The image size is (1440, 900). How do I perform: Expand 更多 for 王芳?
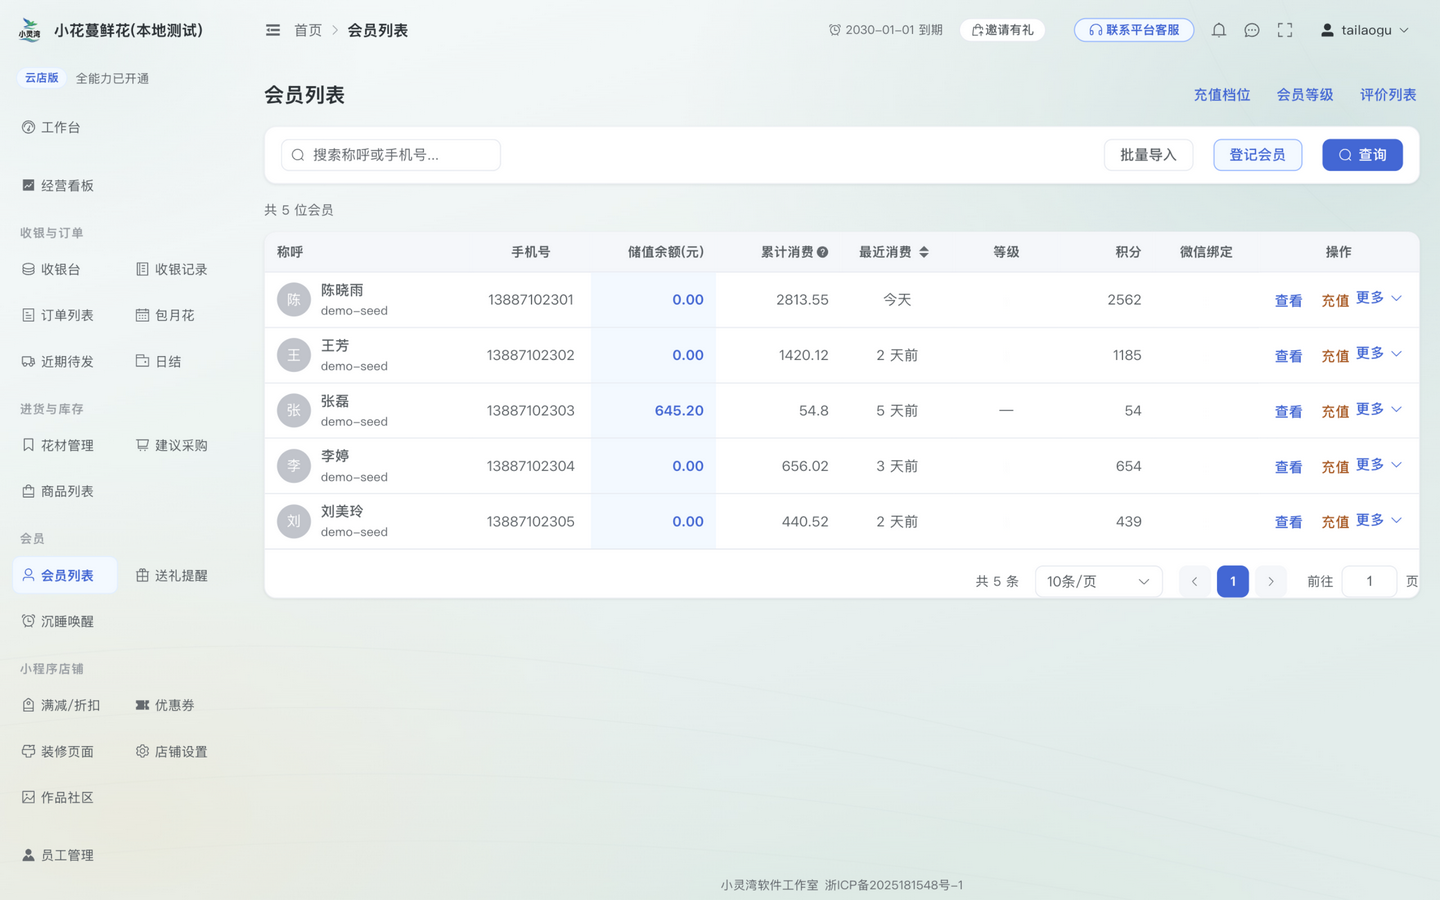coord(1379,354)
